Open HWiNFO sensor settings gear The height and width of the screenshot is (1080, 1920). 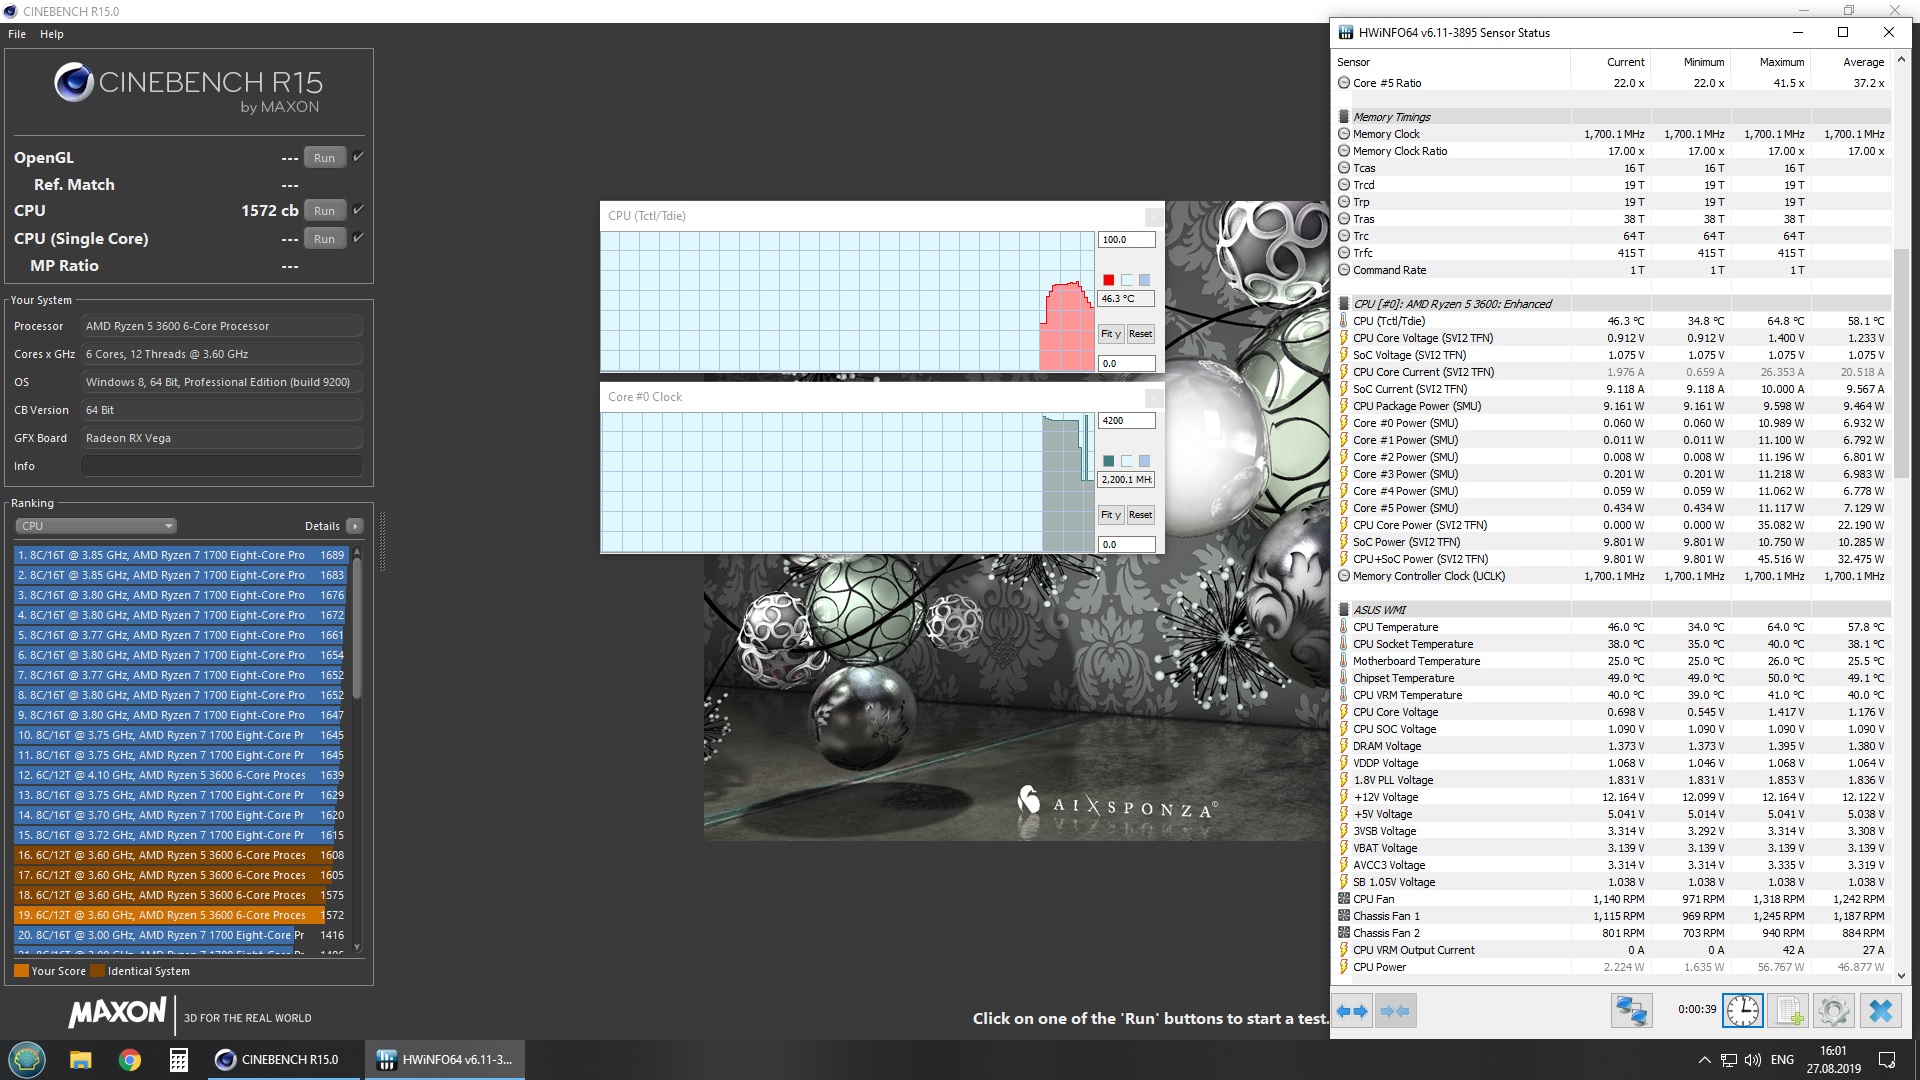tap(1834, 1011)
